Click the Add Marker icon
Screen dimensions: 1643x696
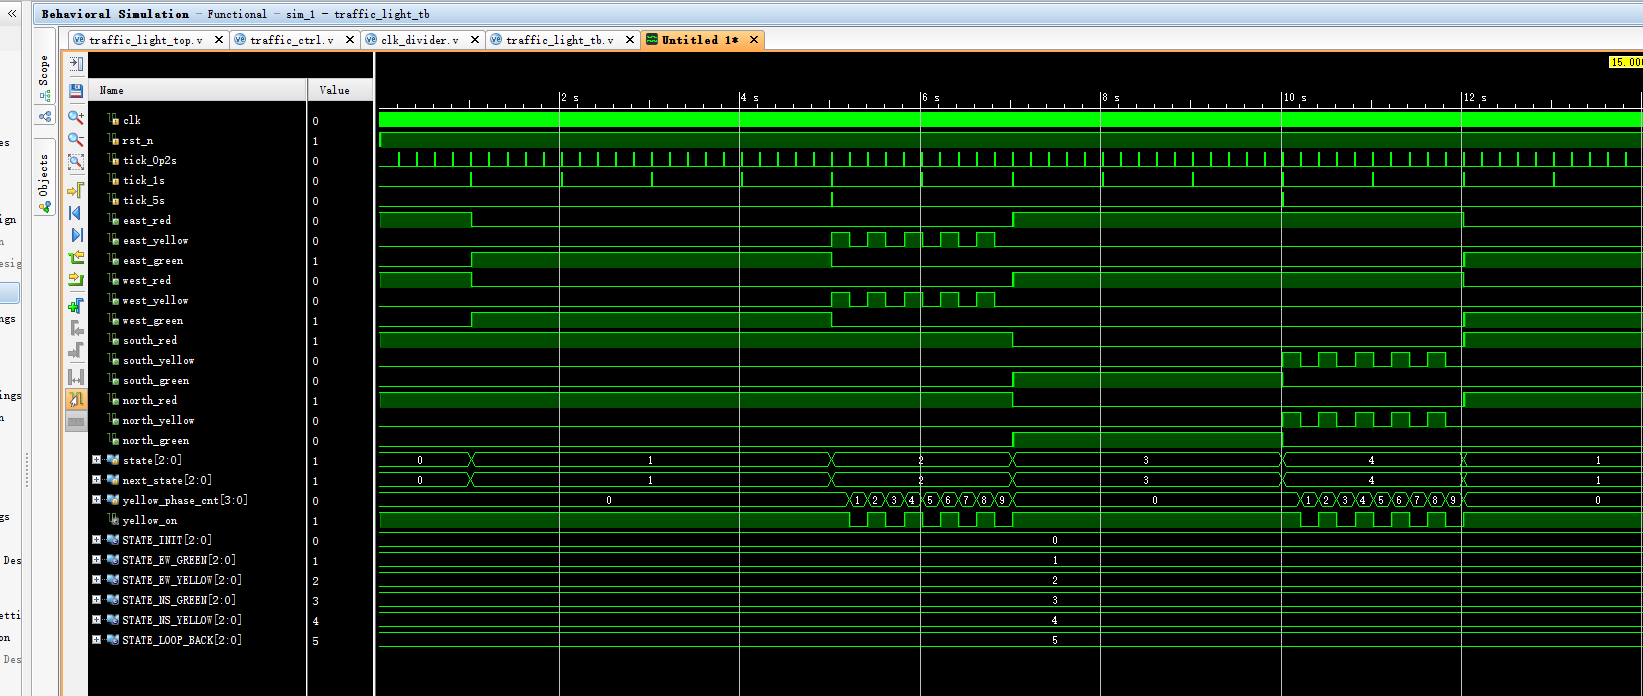point(76,305)
